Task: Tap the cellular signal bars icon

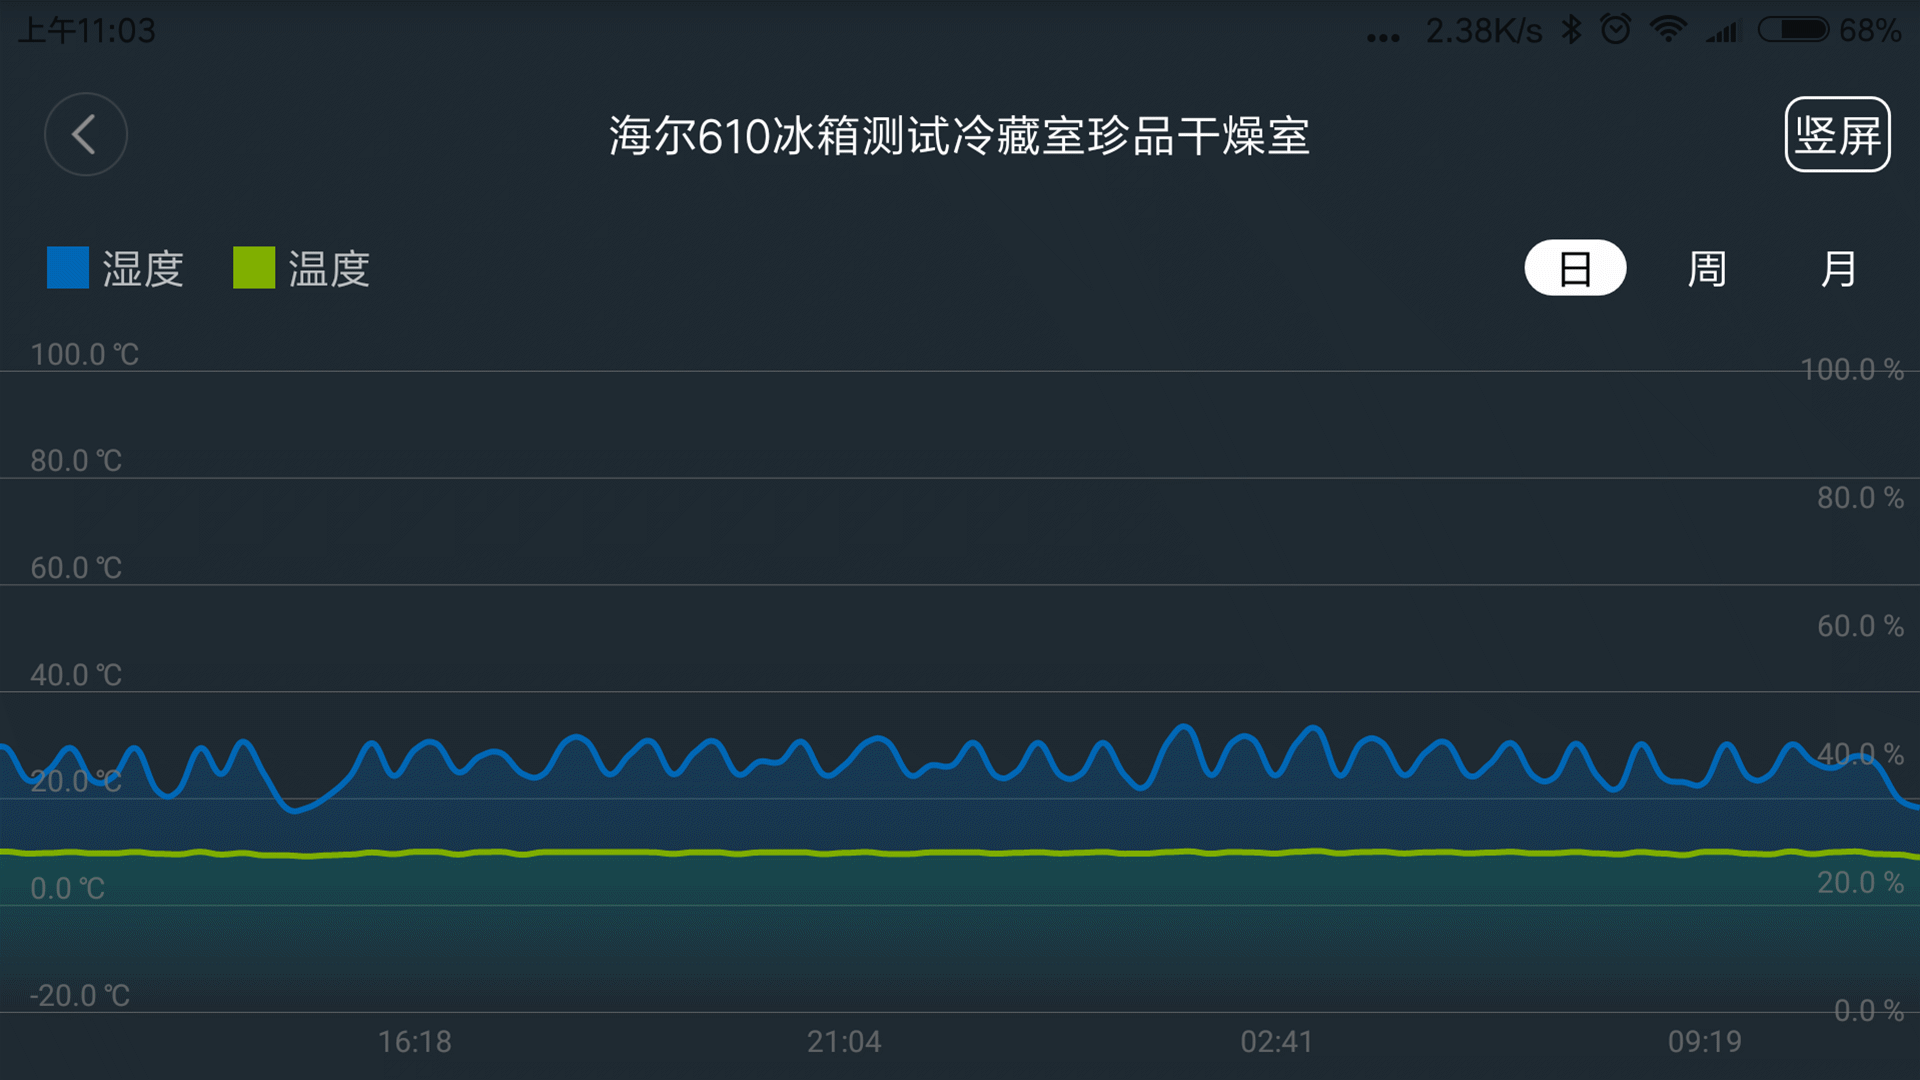Action: [1722, 32]
